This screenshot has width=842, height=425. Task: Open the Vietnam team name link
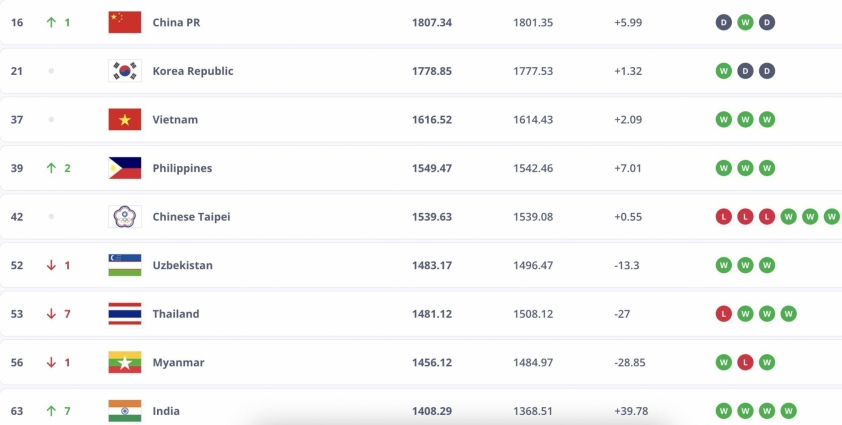tap(175, 119)
